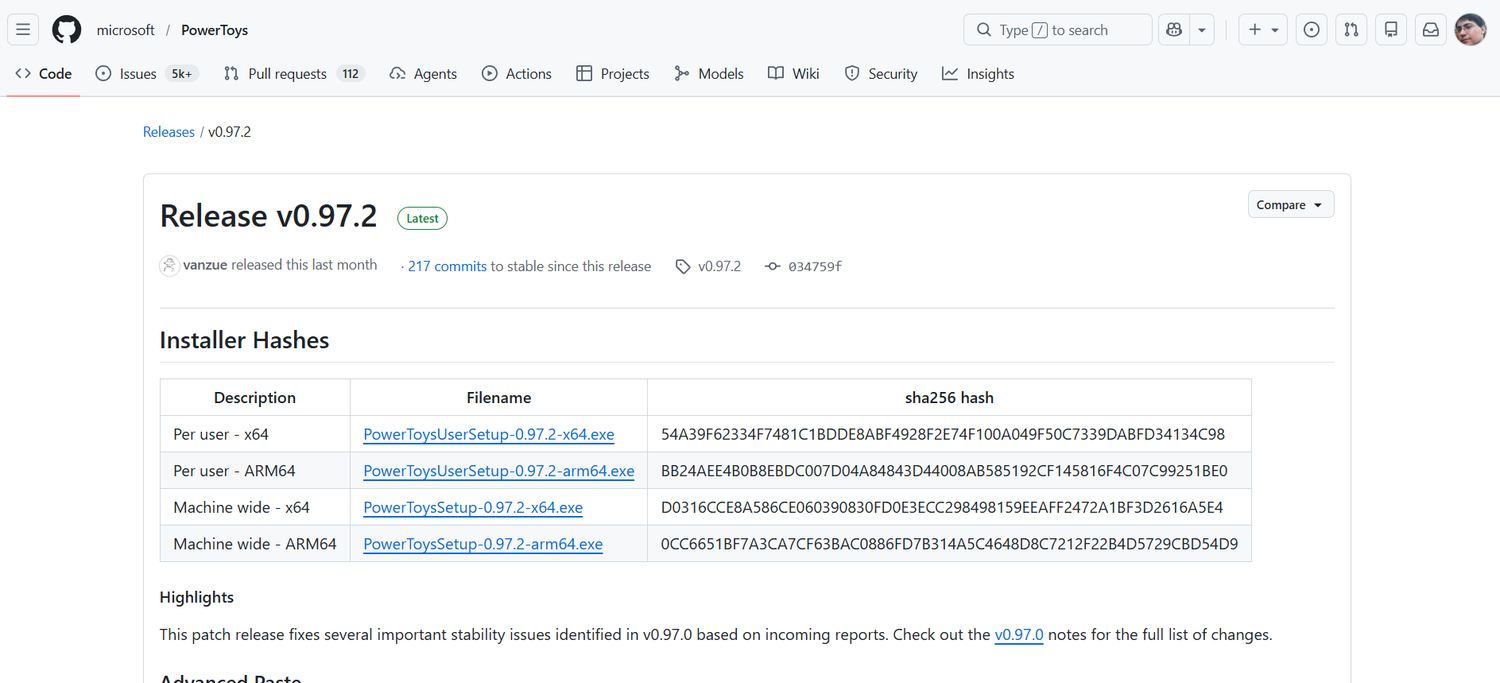1500x683 pixels.
Task: Select the hash starting 0CC6651B
Action: pyautogui.click(x=950, y=544)
